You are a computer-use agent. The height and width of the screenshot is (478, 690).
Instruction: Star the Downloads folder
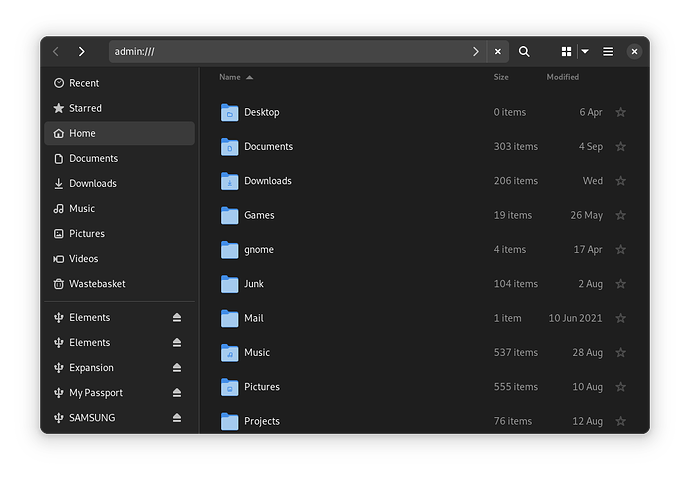coord(620,181)
